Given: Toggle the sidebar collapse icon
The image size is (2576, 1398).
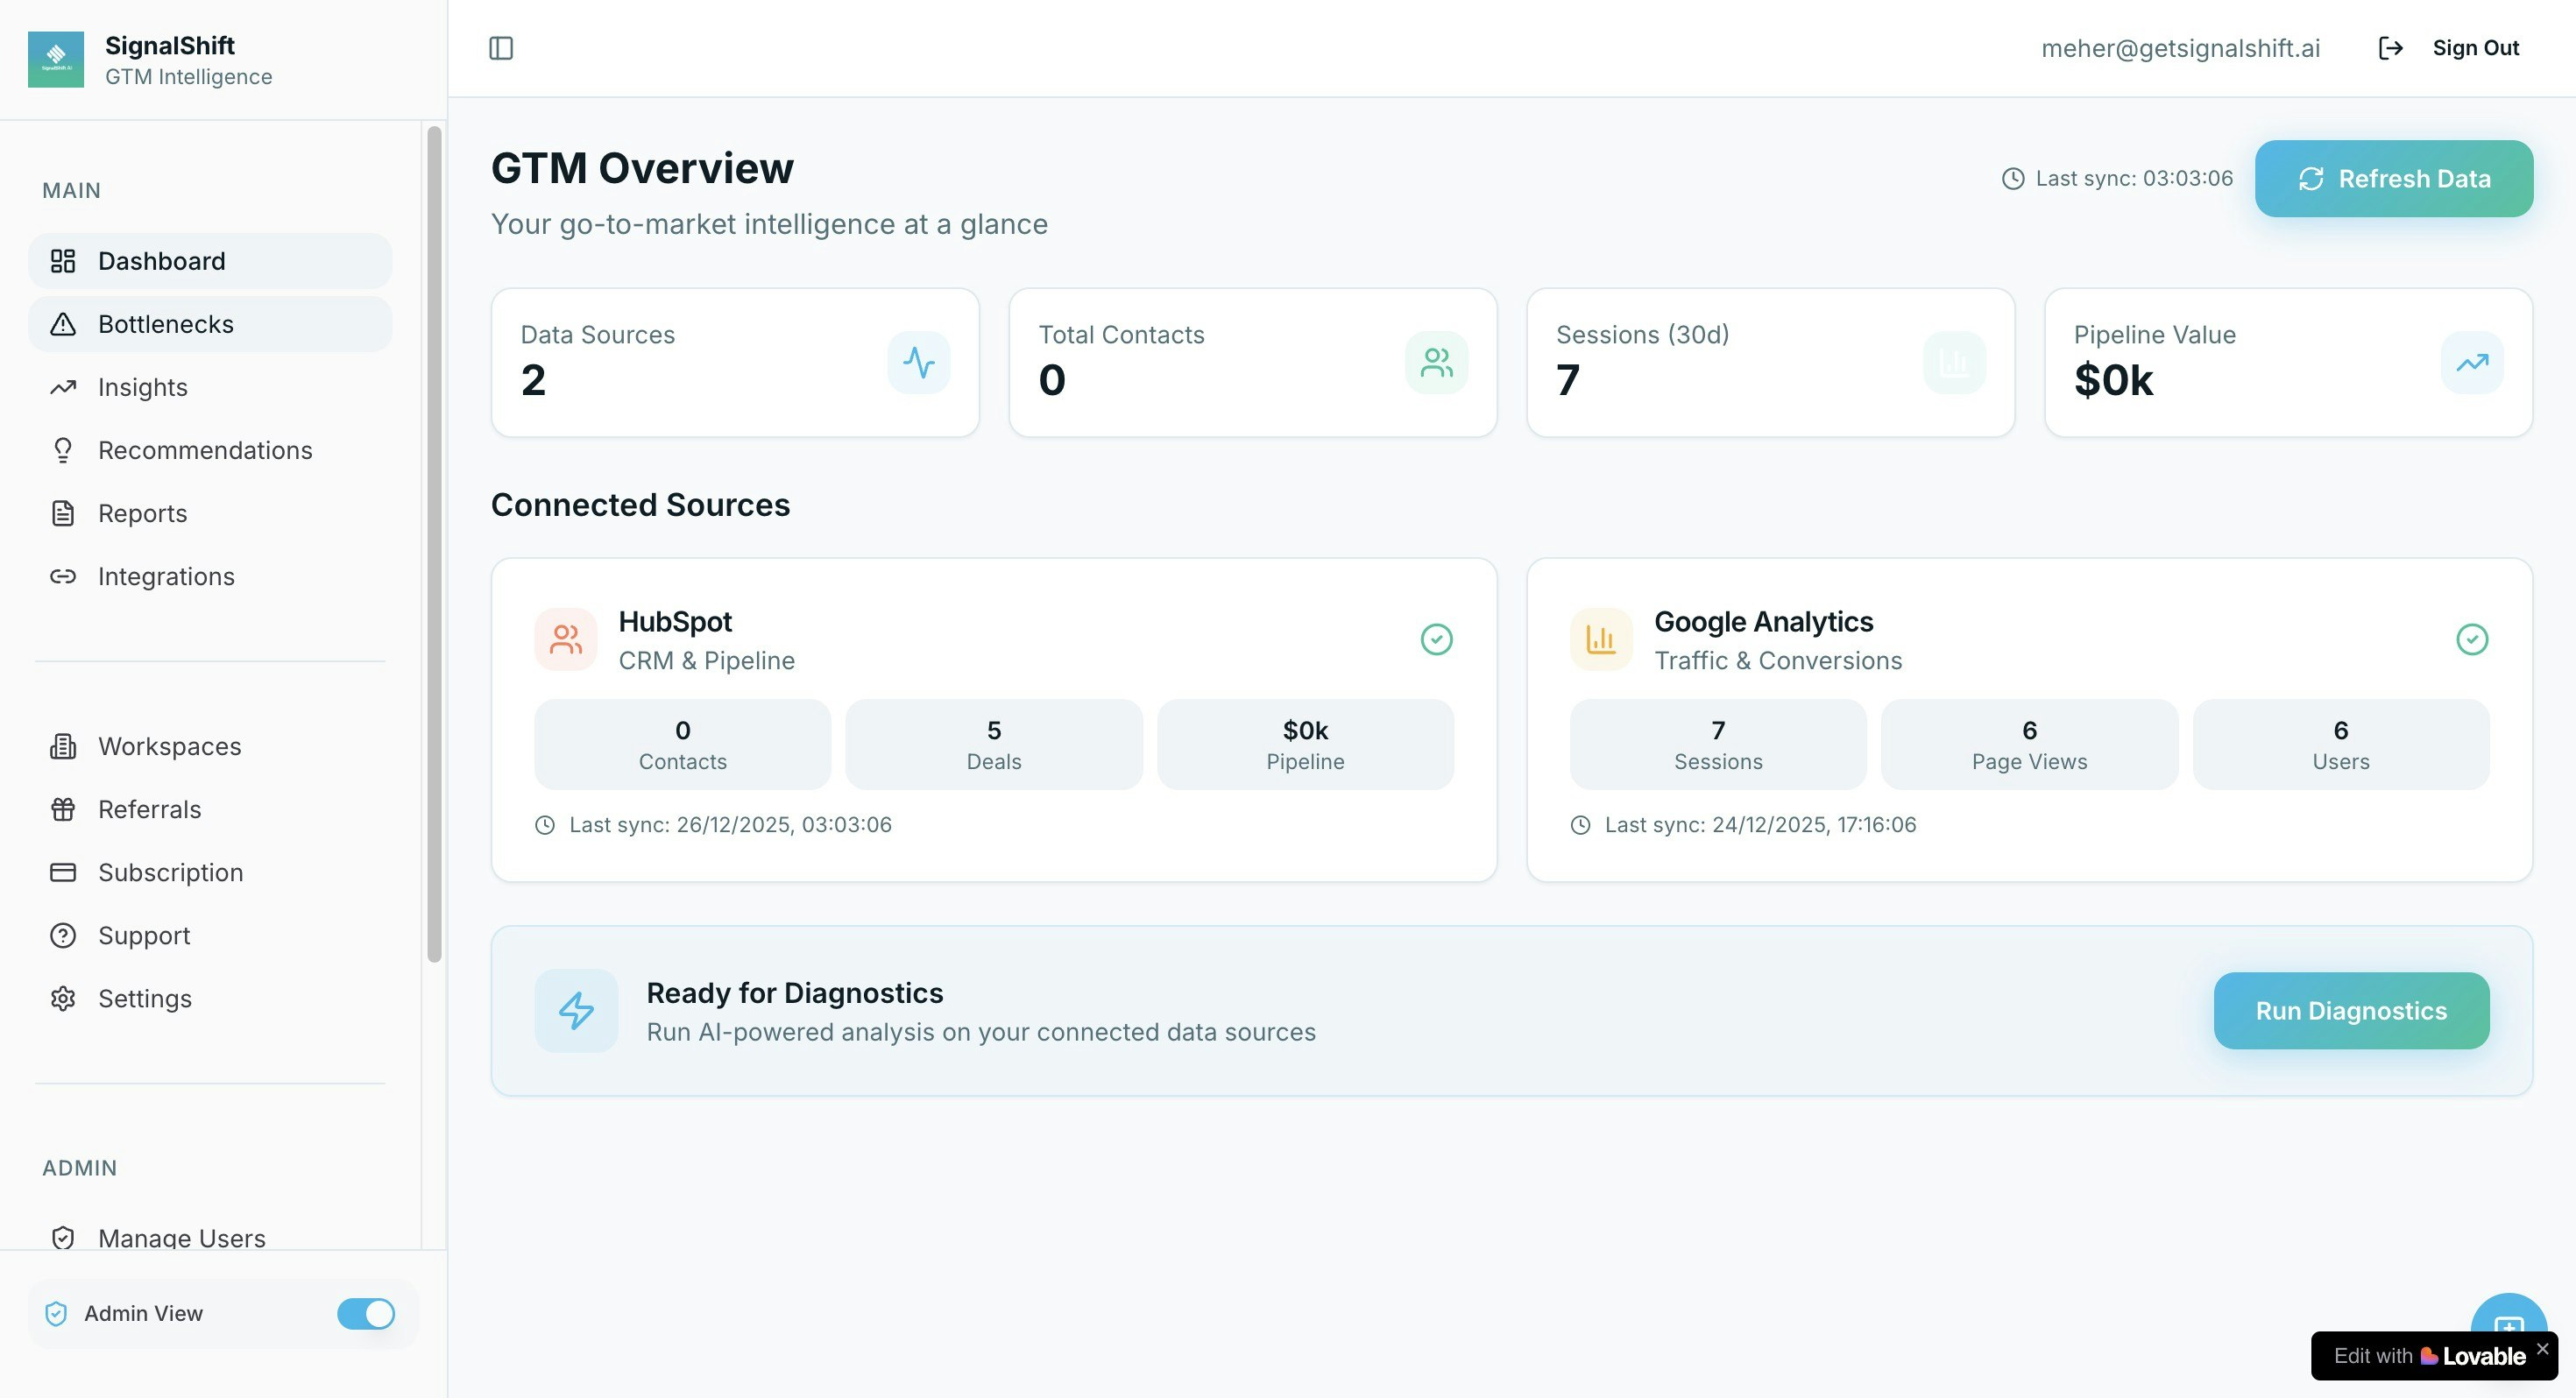Looking at the screenshot, I should click(x=501, y=48).
